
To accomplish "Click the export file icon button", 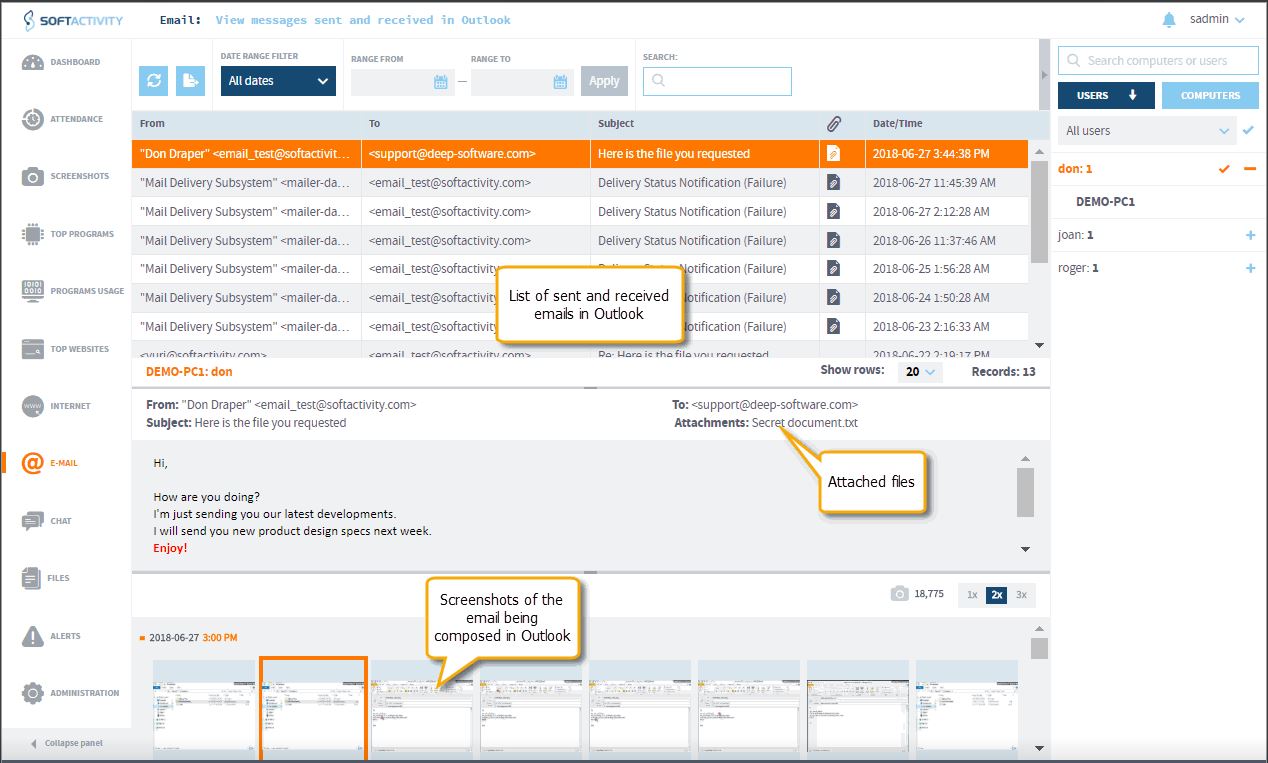I will coord(190,81).
